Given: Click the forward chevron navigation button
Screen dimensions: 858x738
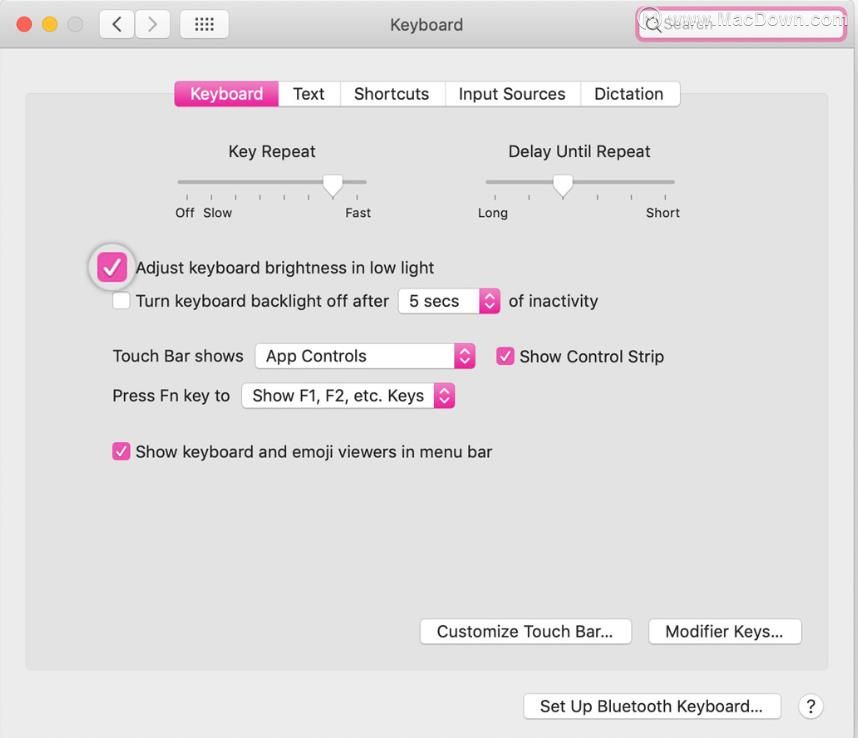Looking at the screenshot, I should click(x=152, y=25).
